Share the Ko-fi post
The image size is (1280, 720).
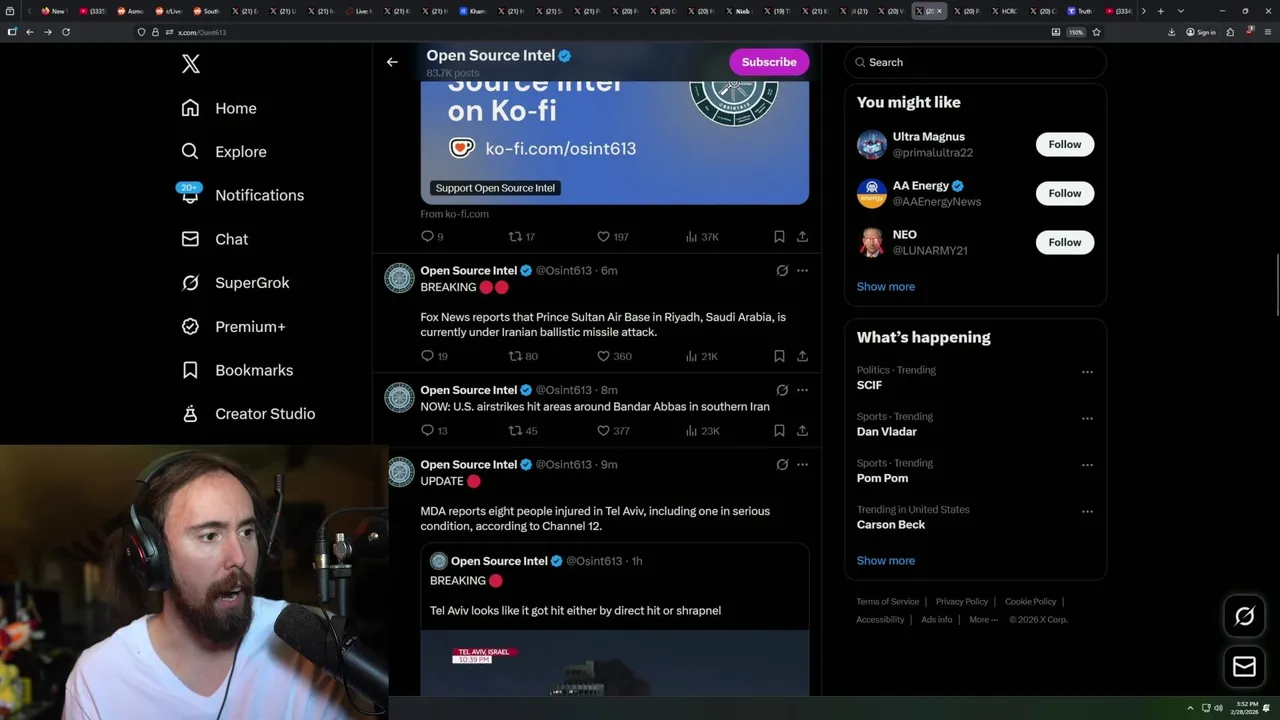click(802, 237)
